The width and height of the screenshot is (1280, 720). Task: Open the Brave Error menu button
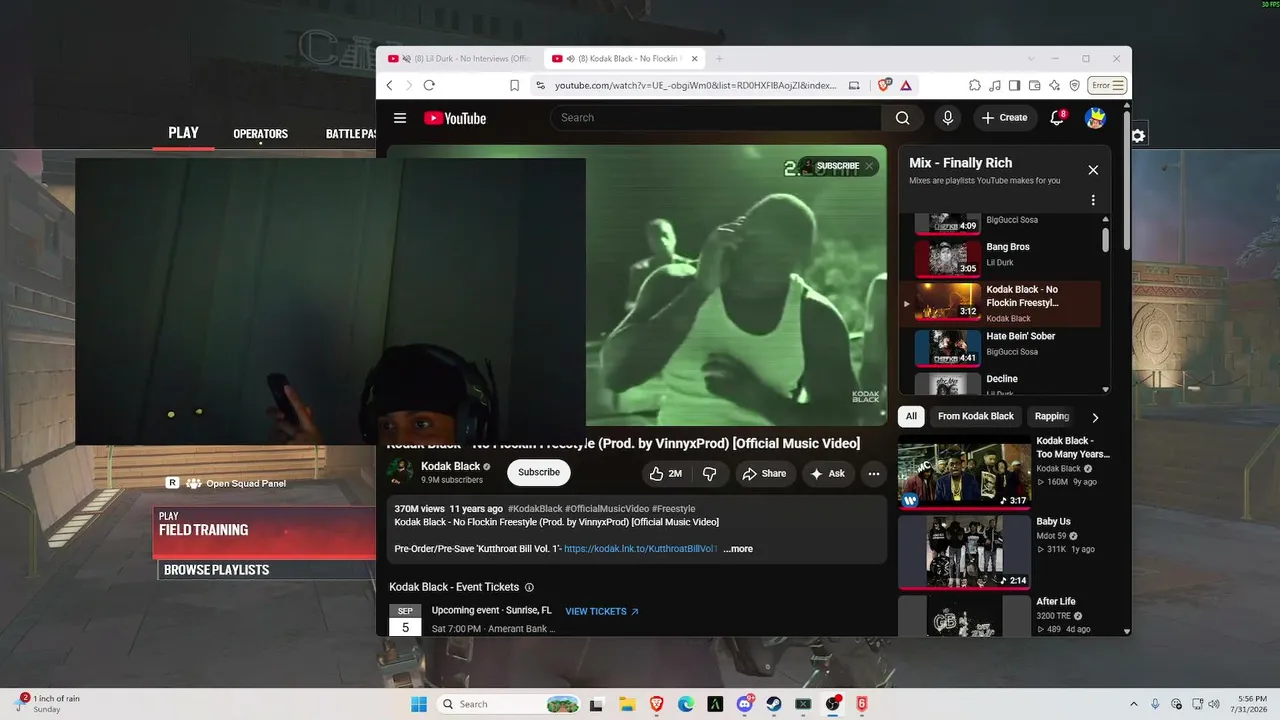pyautogui.click(x=1108, y=85)
